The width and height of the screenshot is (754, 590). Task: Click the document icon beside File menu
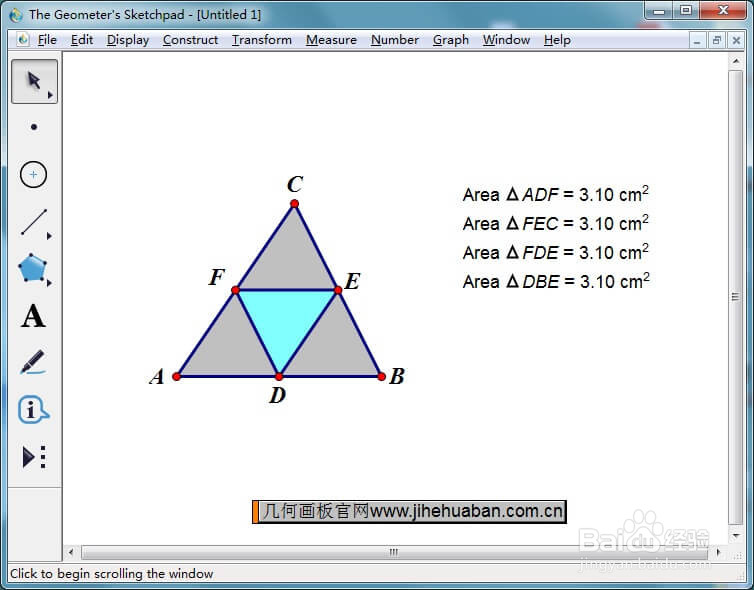[23, 39]
